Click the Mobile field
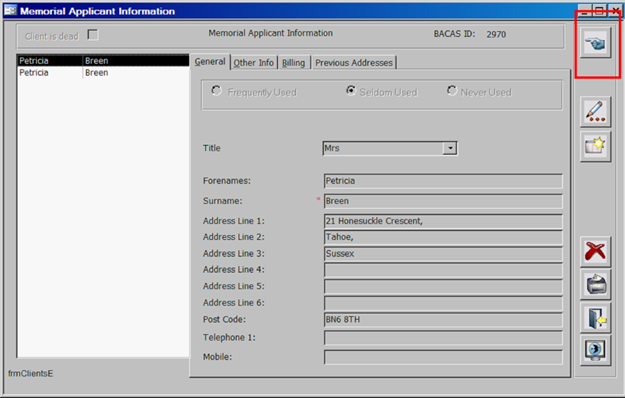Image resolution: width=625 pixels, height=398 pixels. [443, 357]
